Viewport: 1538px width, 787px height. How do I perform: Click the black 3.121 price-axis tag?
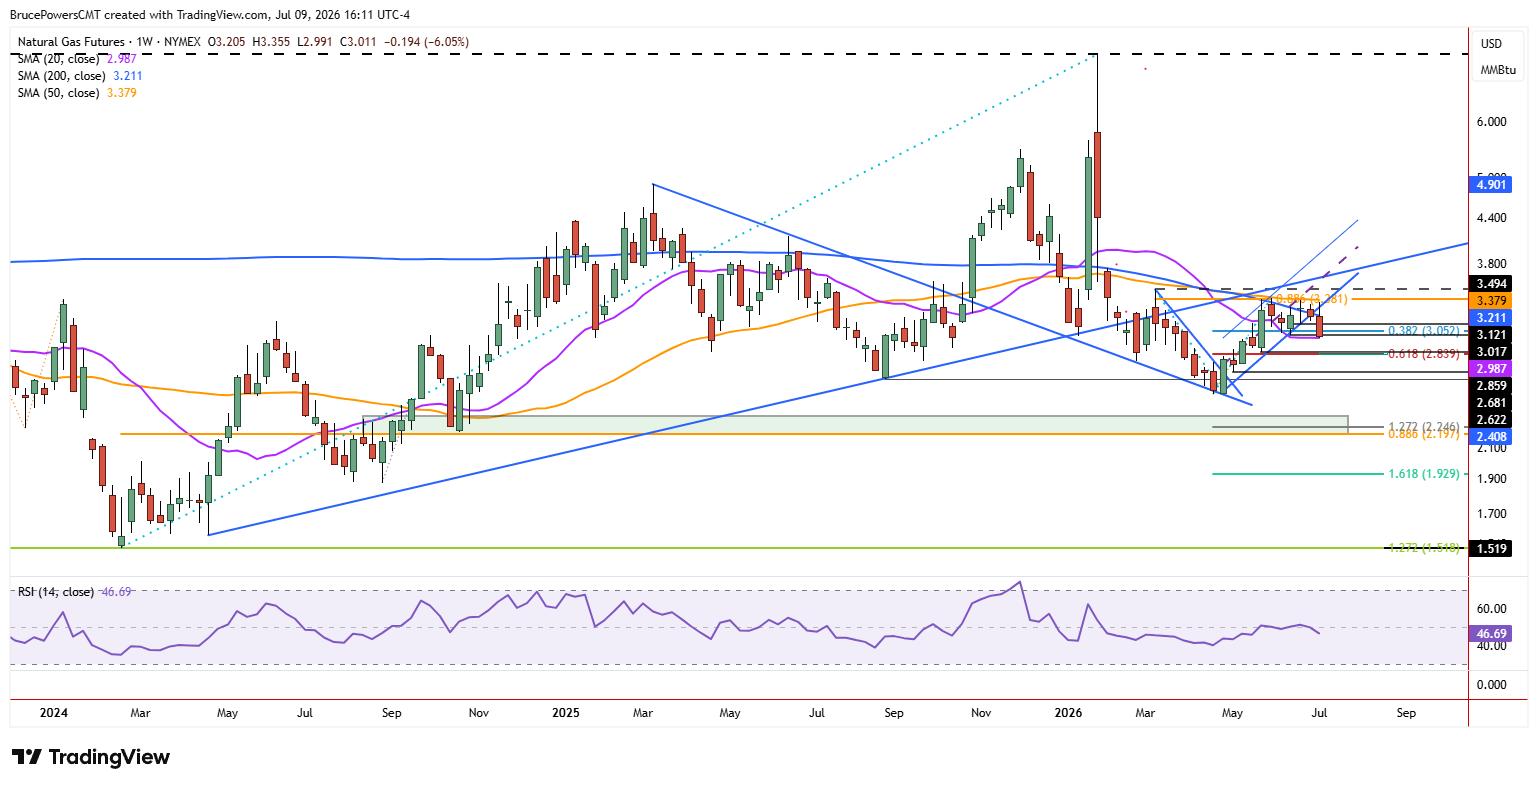(x=1490, y=334)
